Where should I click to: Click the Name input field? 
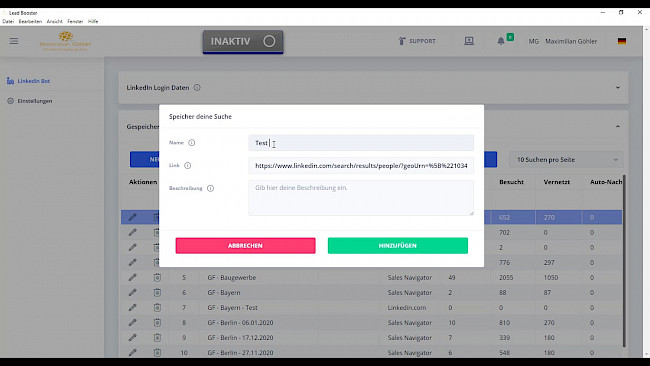[361, 143]
